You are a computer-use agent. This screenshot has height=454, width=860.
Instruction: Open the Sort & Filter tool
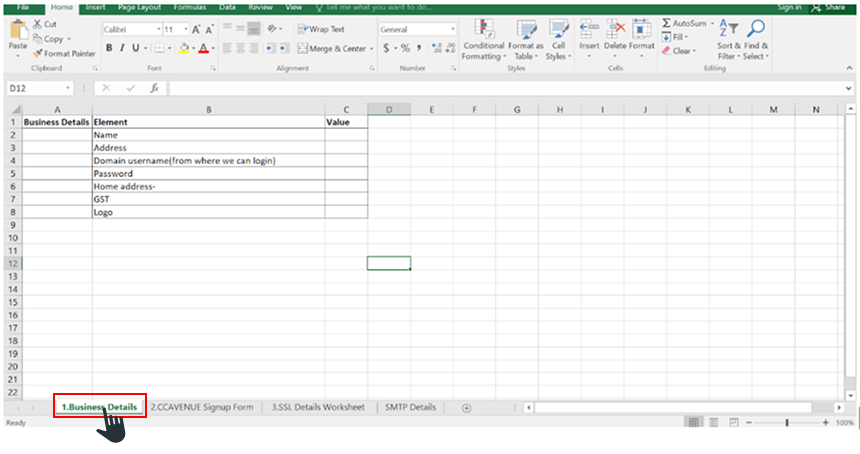[x=729, y=32]
